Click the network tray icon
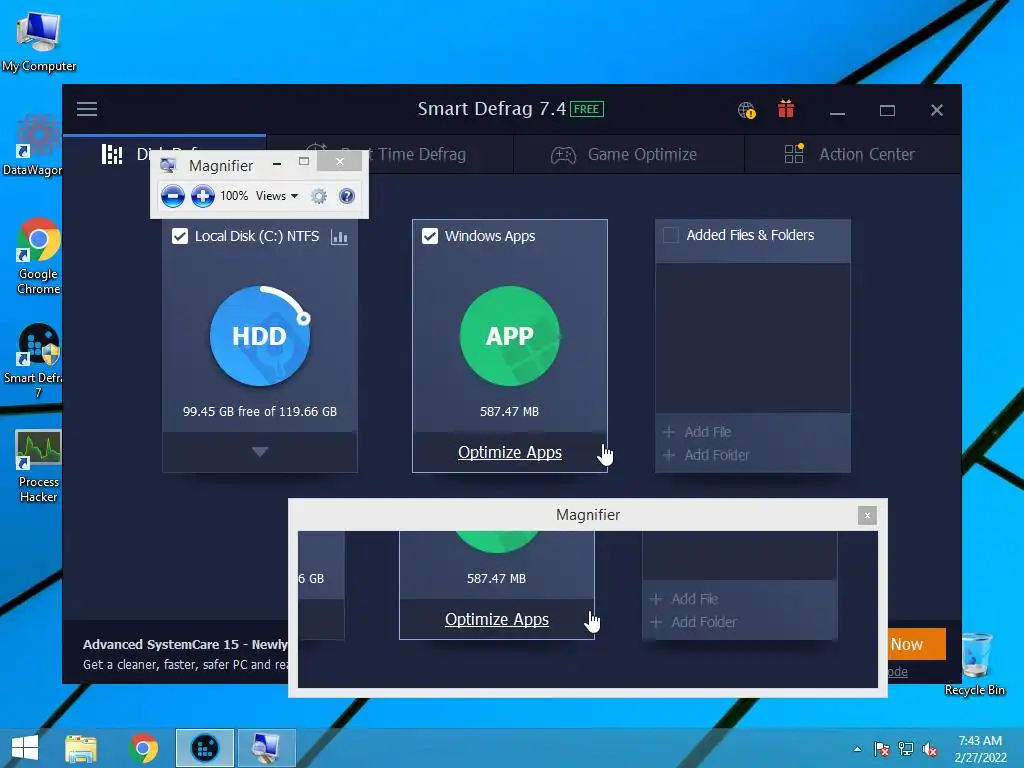This screenshot has width=1024, height=768. coord(906,749)
